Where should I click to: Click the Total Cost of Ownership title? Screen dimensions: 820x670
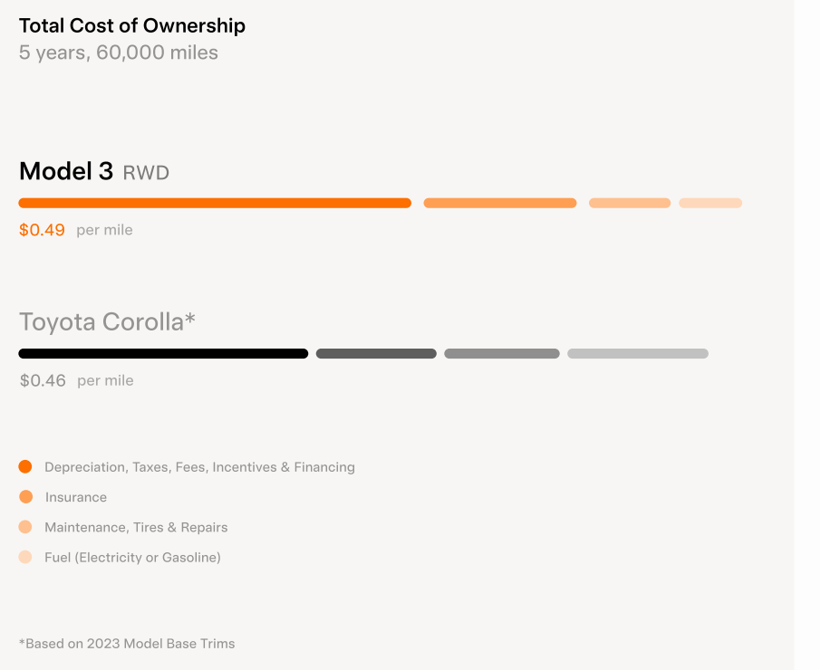click(x=132, y=26)
